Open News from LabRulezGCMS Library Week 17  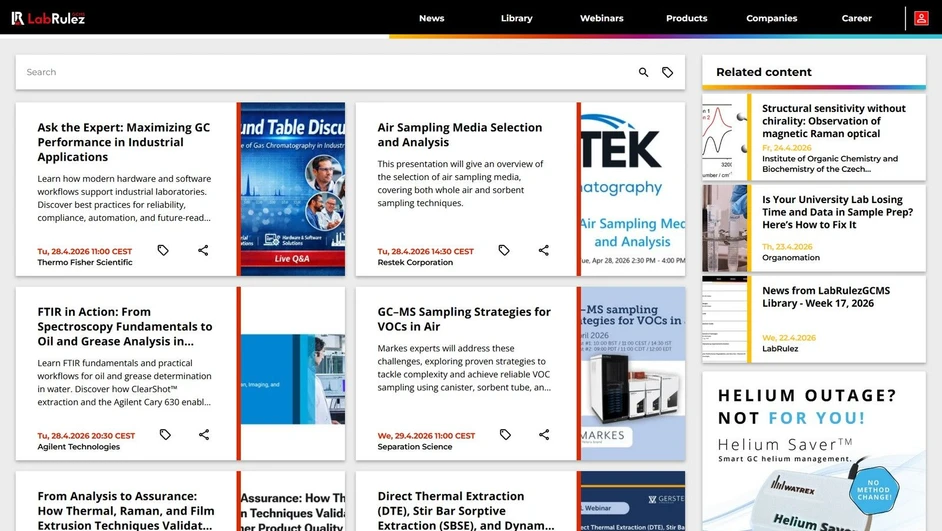(x=826, y=297)
